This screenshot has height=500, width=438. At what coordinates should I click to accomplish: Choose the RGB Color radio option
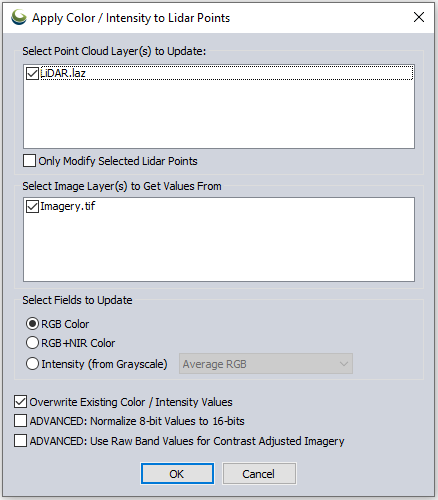[32, 324]
